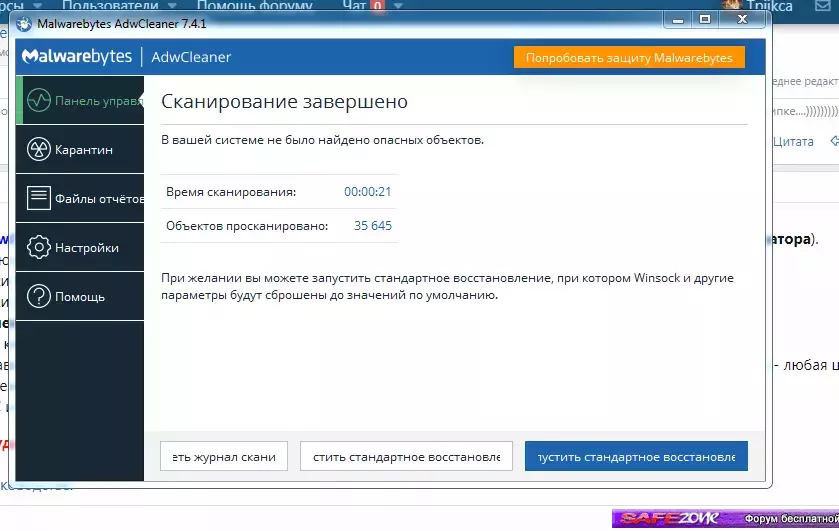This screenshot has width=839, height=531.
Task: Minimize the AdwCleaner window
Action: click(x=678, y=20)
